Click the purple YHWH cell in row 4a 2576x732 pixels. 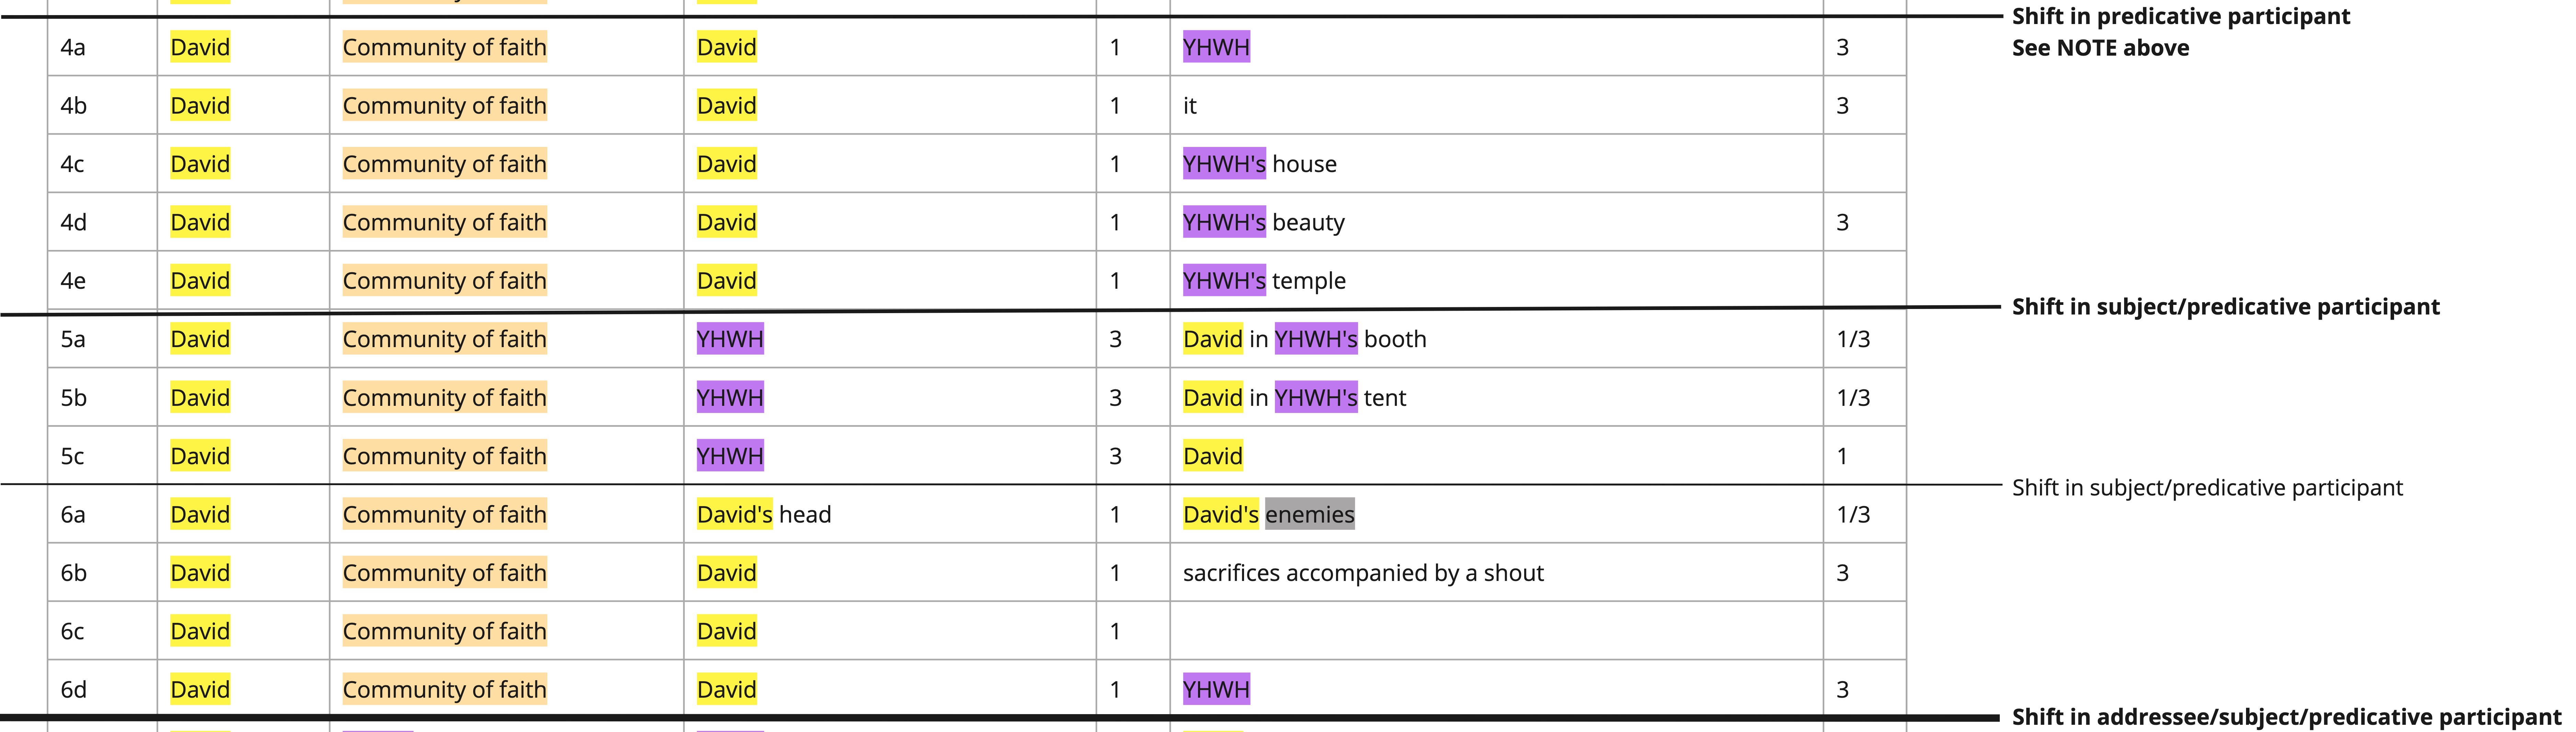(x=1216, y=47)
